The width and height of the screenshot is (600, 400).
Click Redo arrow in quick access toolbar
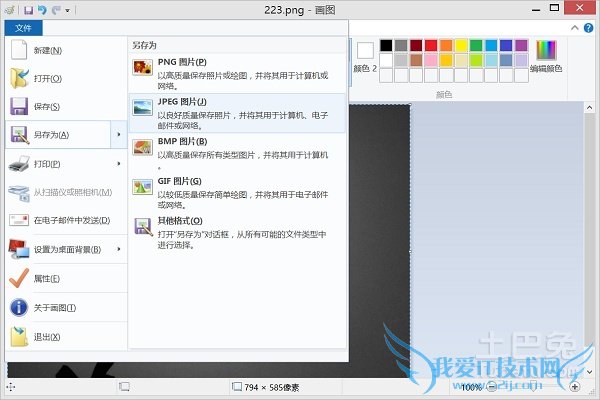56,10
